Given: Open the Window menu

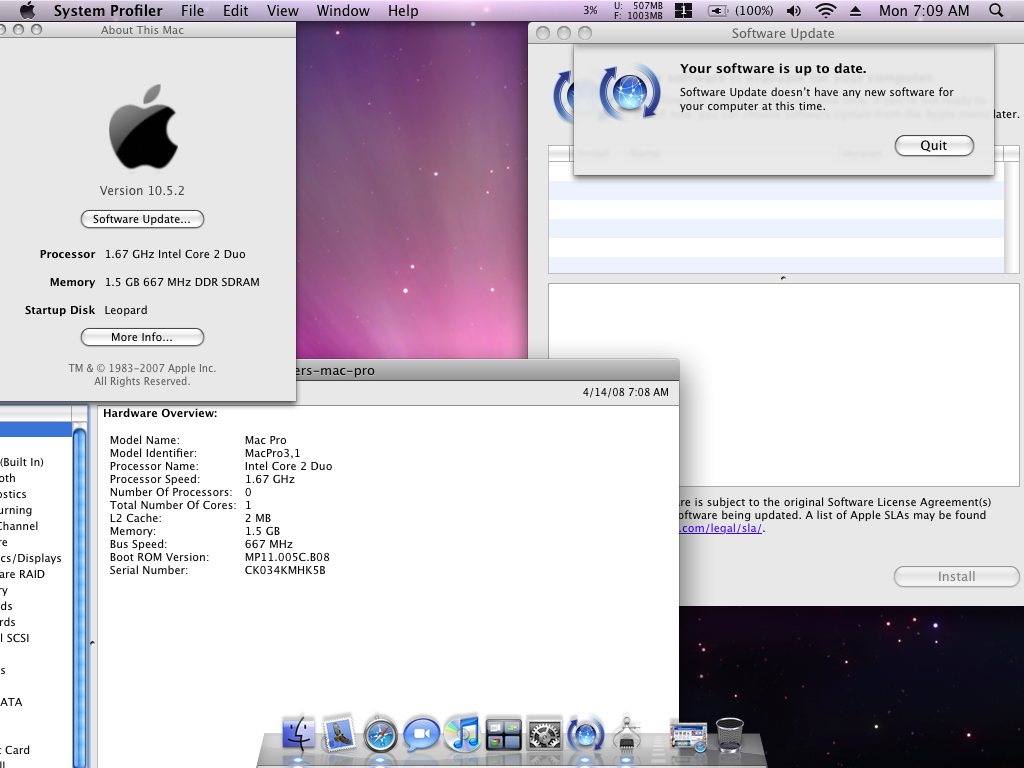Looking at the screenshot, I should (343, 10).
